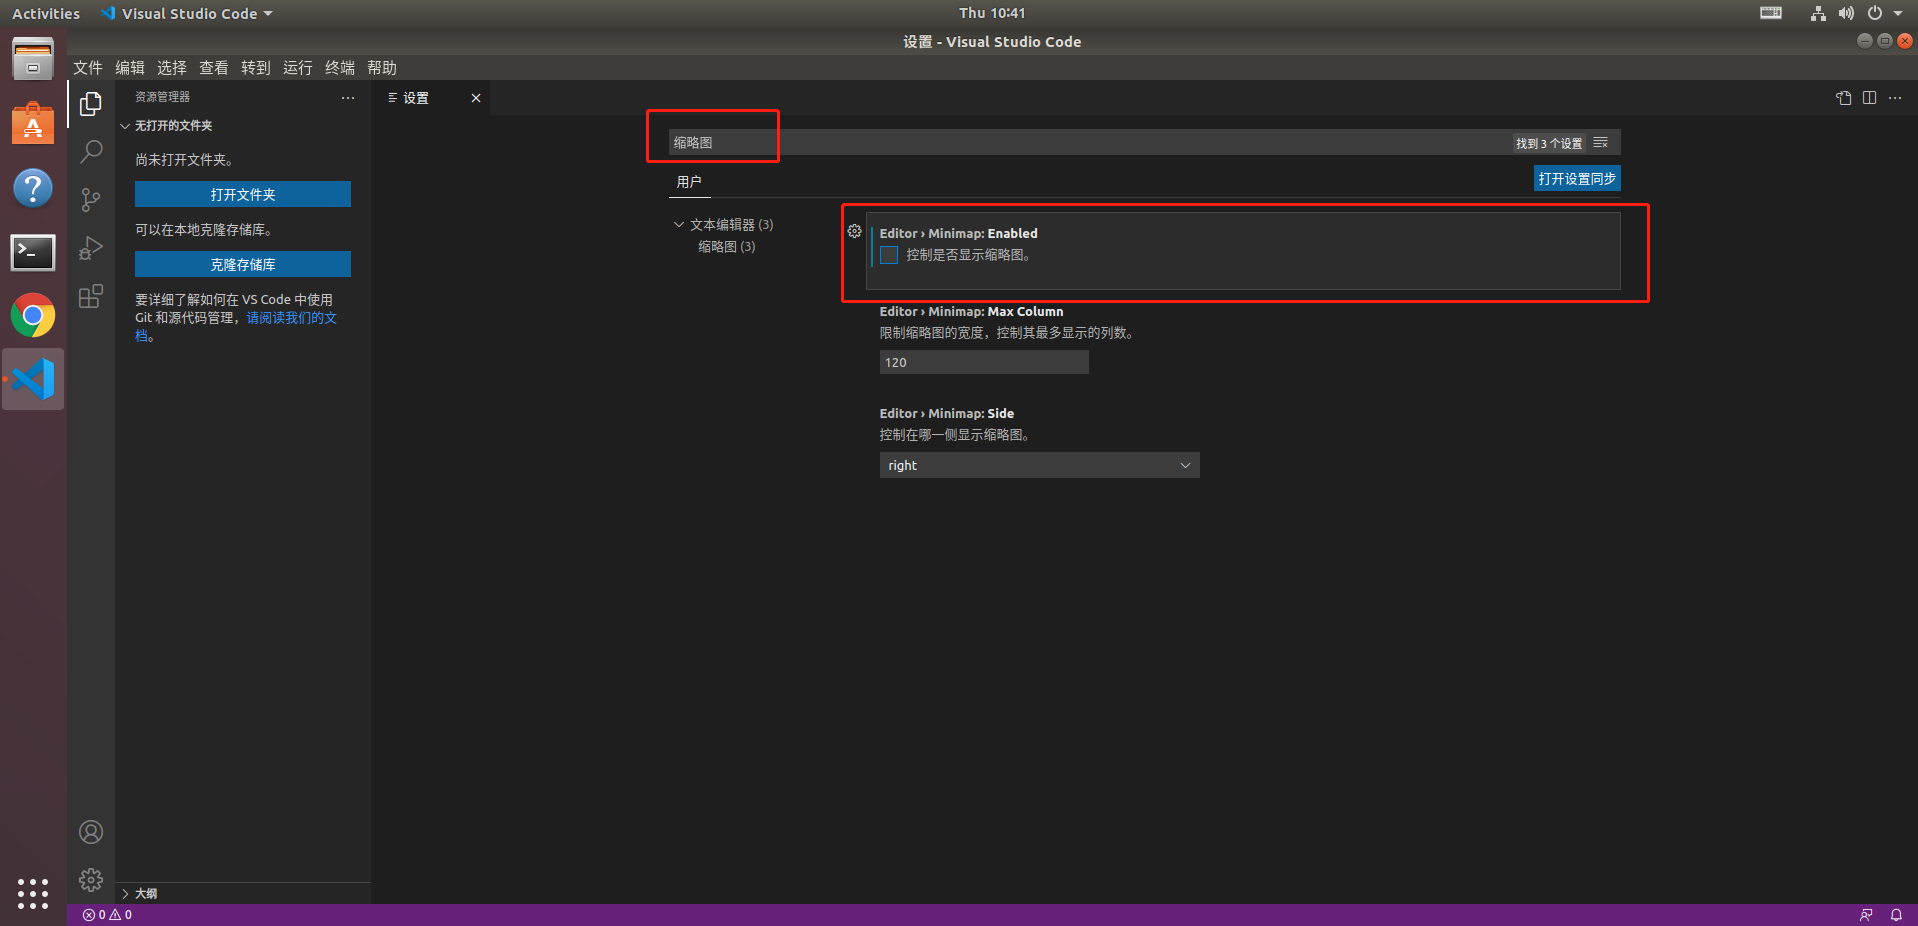Select the 用户 settings scope tab
1918x926 pixels.
(689, 182)
